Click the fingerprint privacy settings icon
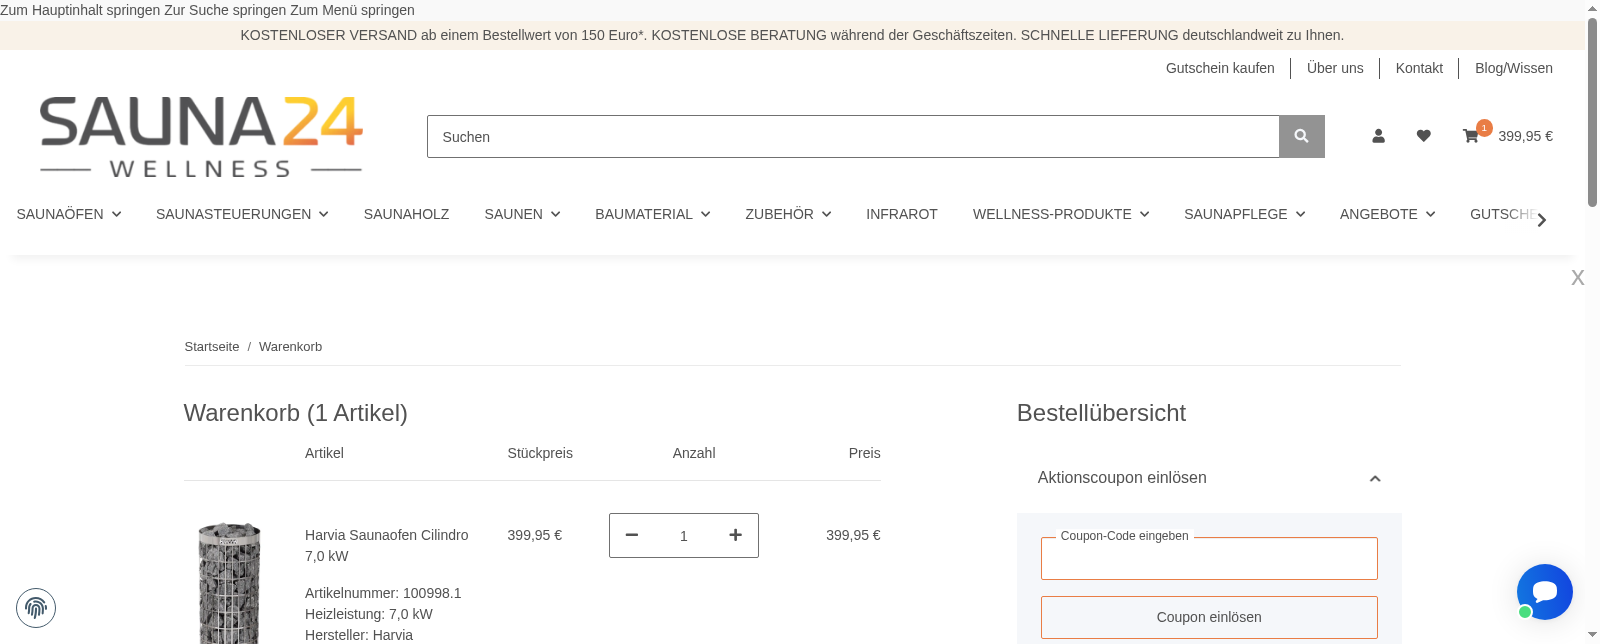The height and width of the screenshot is (644, 1600). pyautogui.click(x=36, y=608)
